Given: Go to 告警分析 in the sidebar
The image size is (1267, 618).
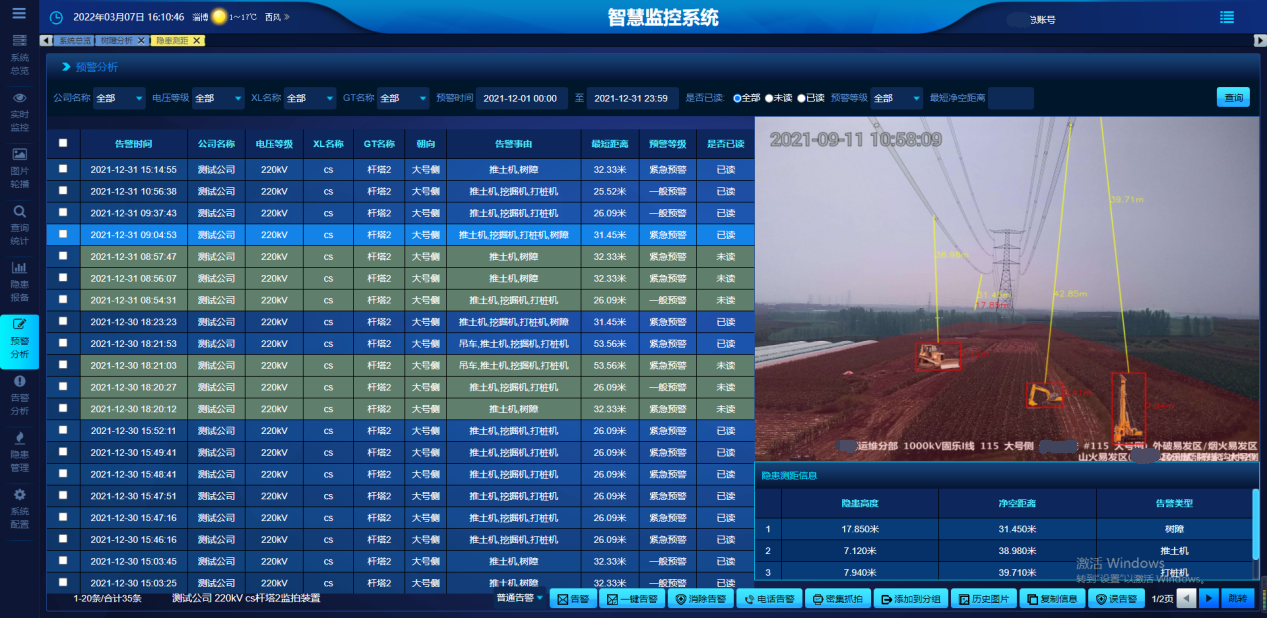Looking at the screenshot, I should tap(19, 382).
